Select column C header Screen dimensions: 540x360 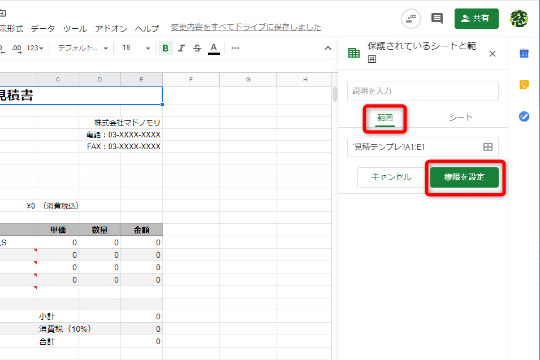click(58, 80)
